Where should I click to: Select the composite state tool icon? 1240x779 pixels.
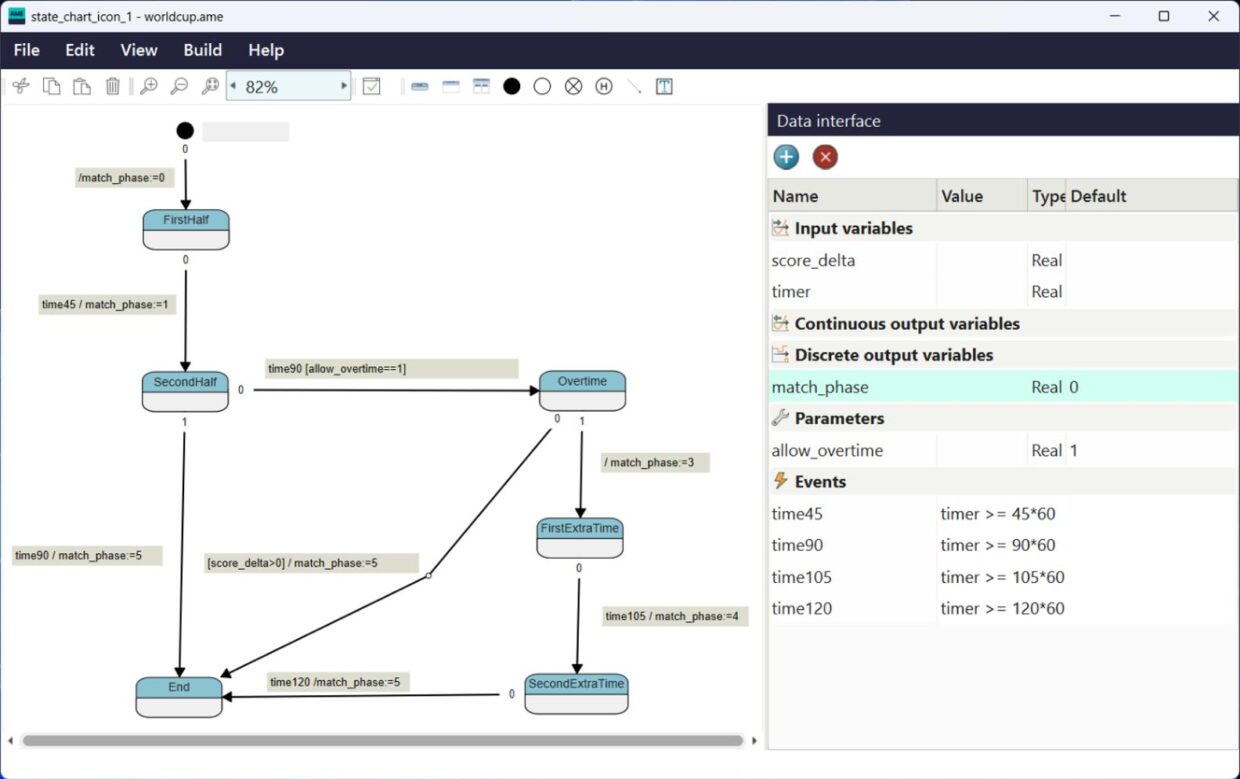pyautogui.click(x=451, y=87)
